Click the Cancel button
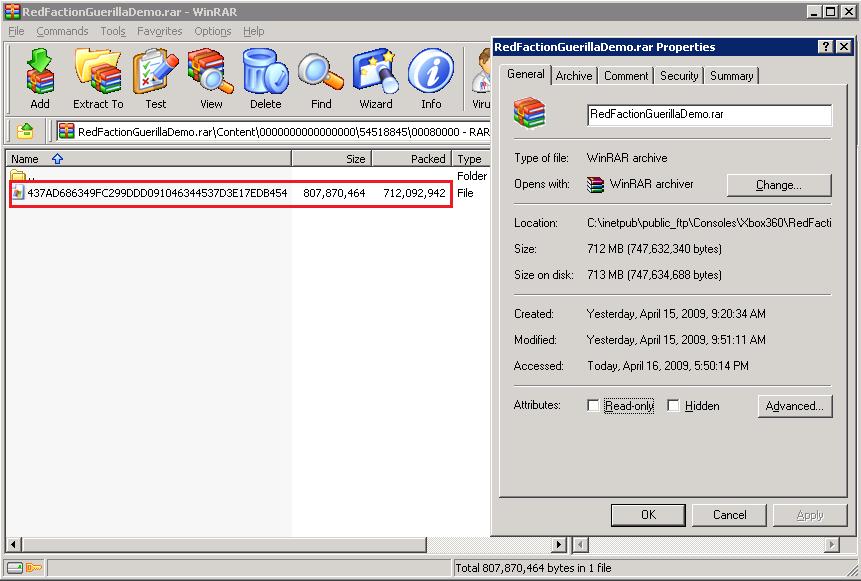 point(729,515)
